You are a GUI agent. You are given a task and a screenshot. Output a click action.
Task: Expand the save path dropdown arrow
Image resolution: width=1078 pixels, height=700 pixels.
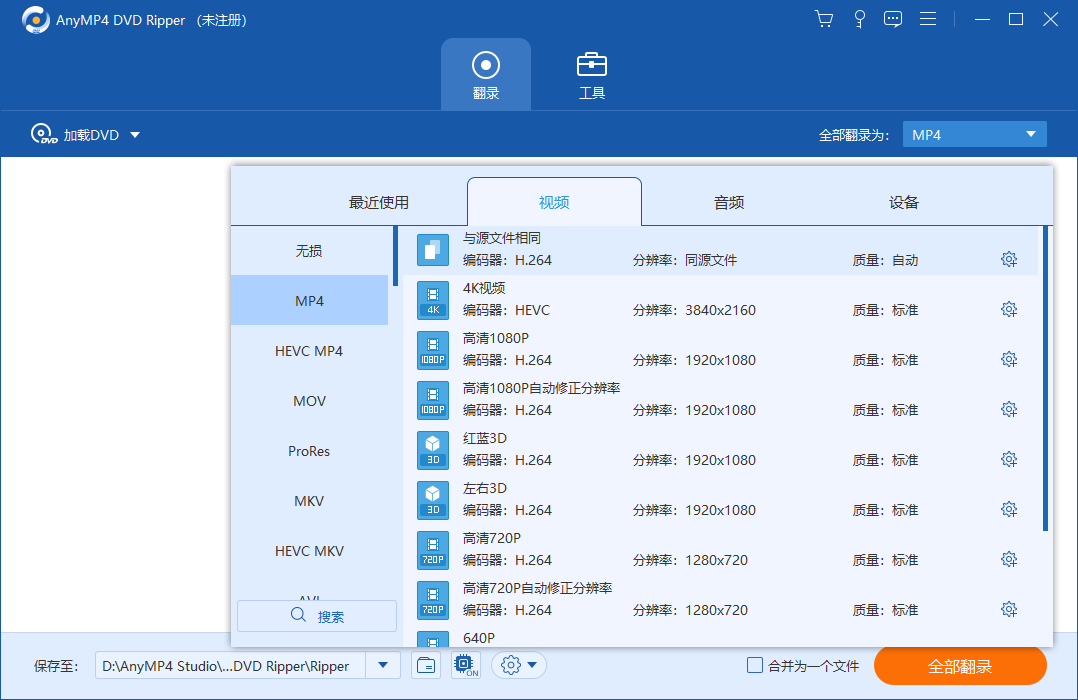(383, 666)
